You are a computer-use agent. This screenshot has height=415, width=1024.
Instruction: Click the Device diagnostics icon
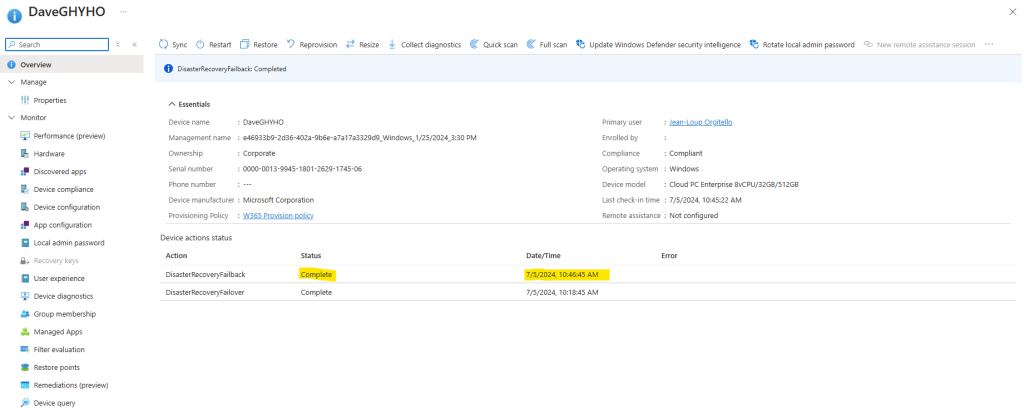[x=25, y=296]
